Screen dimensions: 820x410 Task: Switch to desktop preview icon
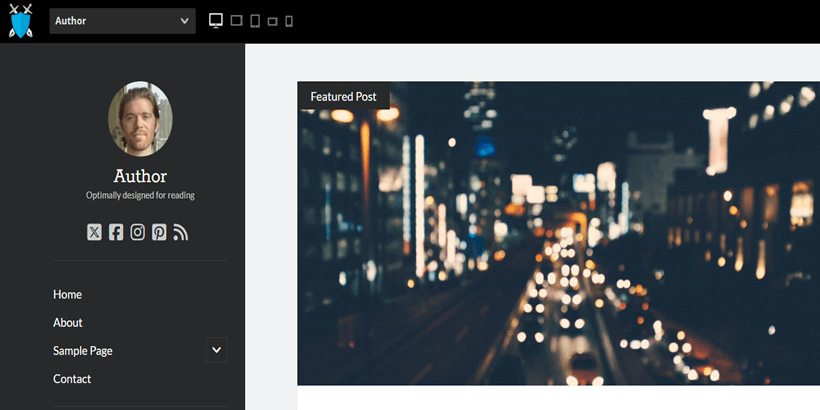tap(216, 20)
